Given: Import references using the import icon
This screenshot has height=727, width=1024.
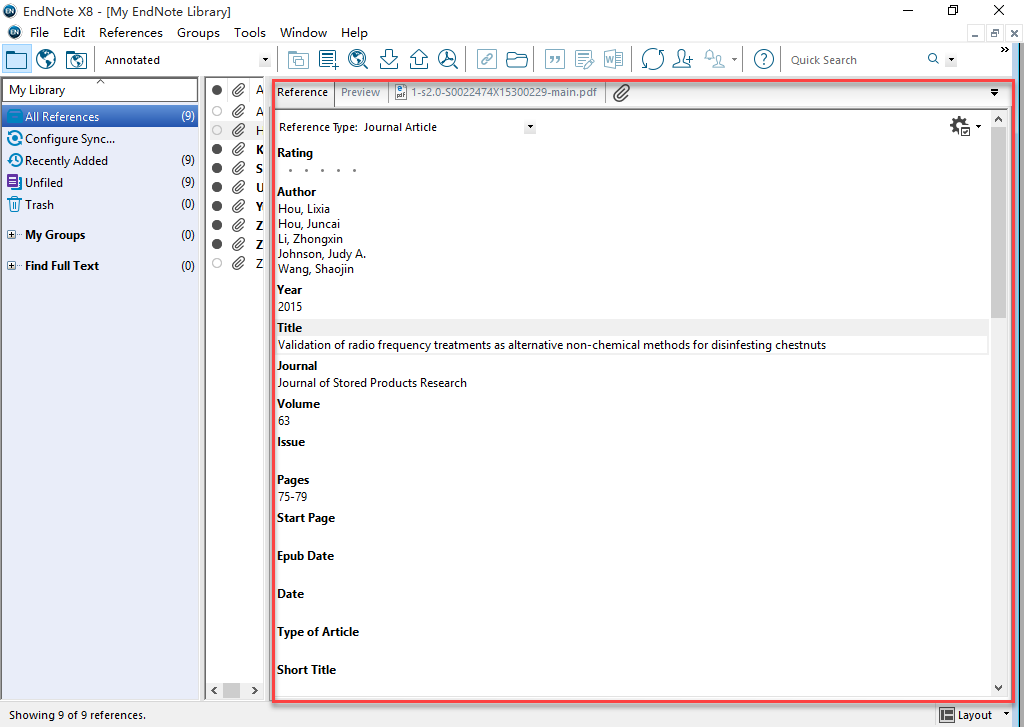Looking at the screenshot, I should [x=389, y=59].
